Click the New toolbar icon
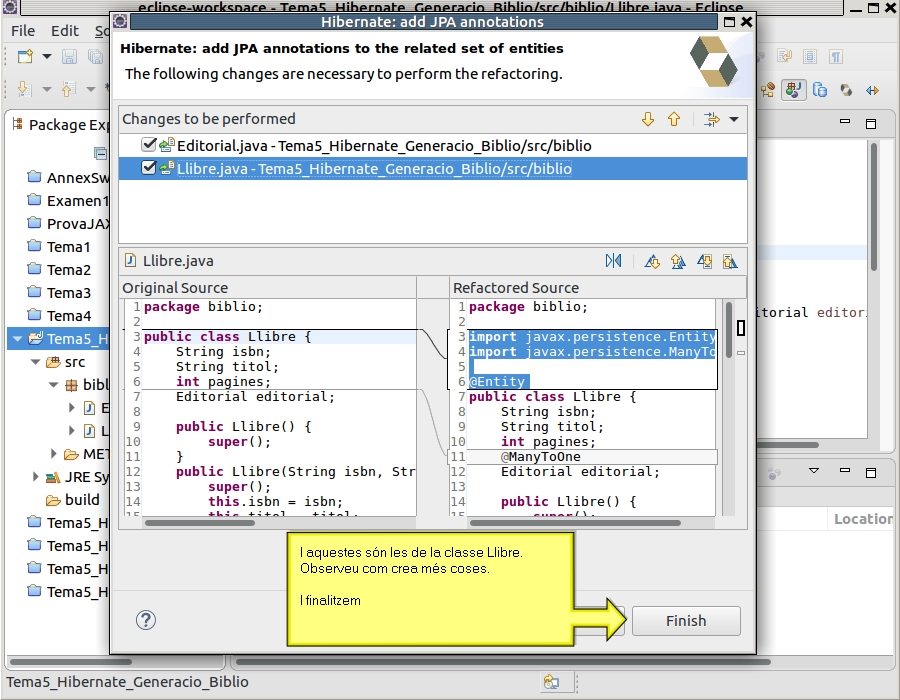Screen dimensions: 900x700 [x=25, y=56]
